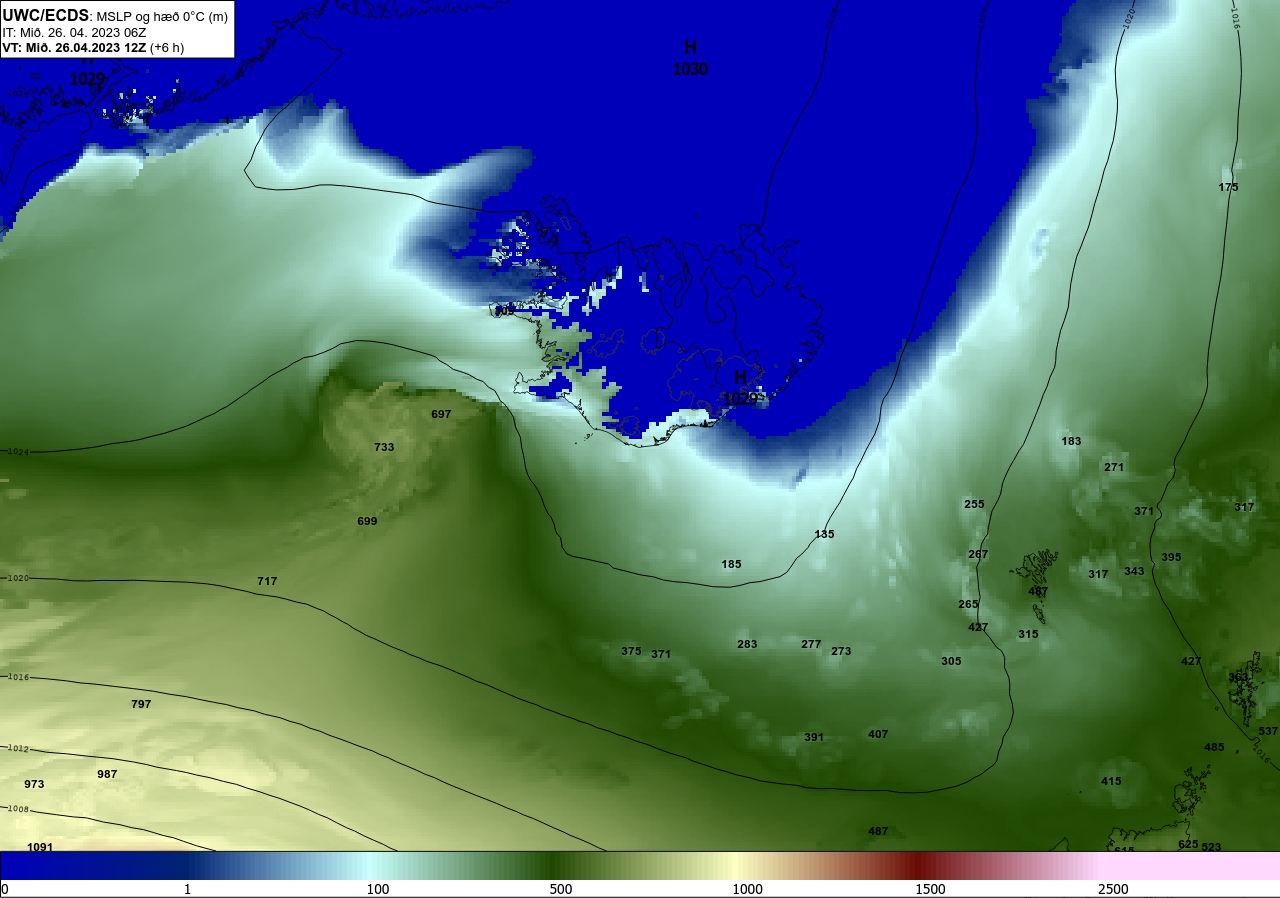Select the VT line '26.04.2023 12Z (+6 h)'

pos(120,47)
